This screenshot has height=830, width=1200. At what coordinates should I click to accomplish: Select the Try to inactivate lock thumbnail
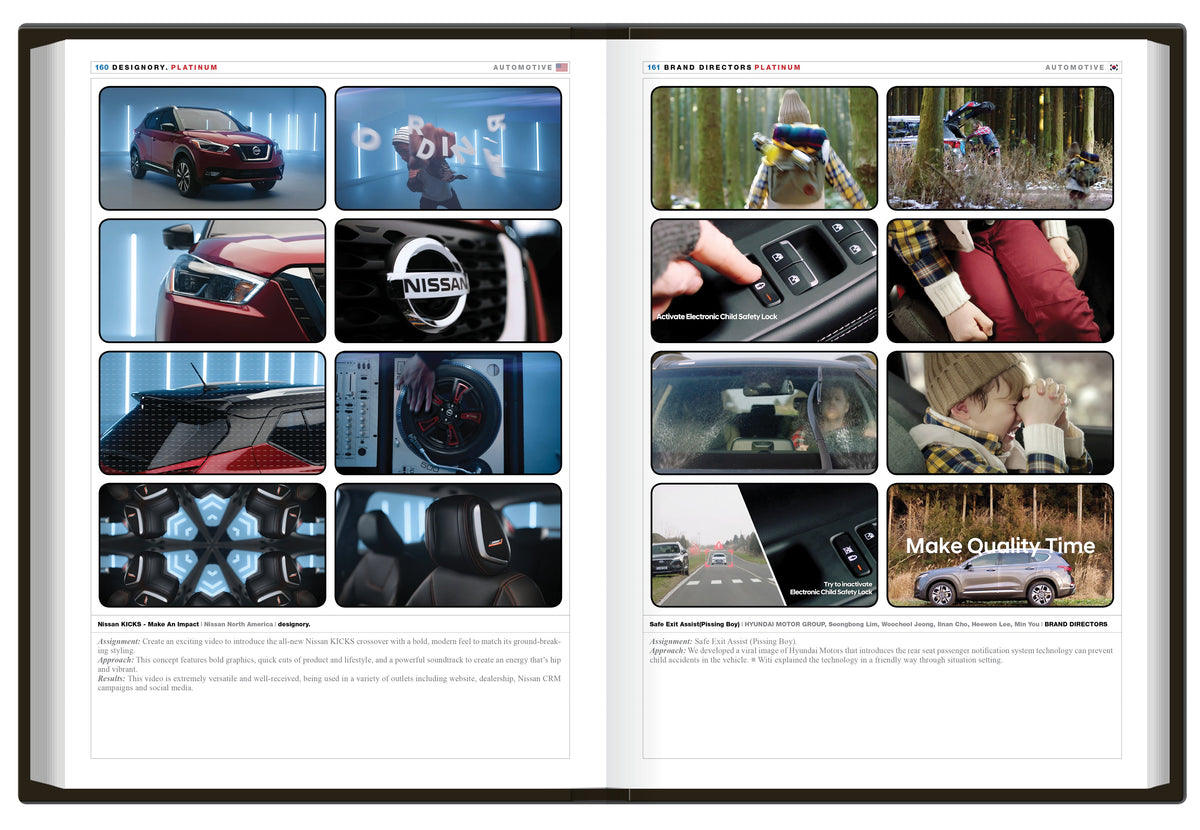click(x=764, y=545)
